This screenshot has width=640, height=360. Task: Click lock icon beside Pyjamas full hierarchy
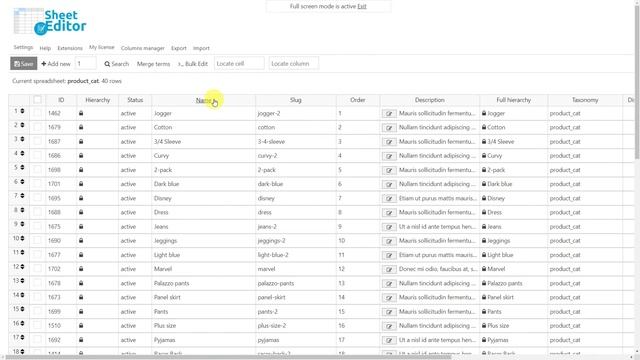(x=484, y=340)
